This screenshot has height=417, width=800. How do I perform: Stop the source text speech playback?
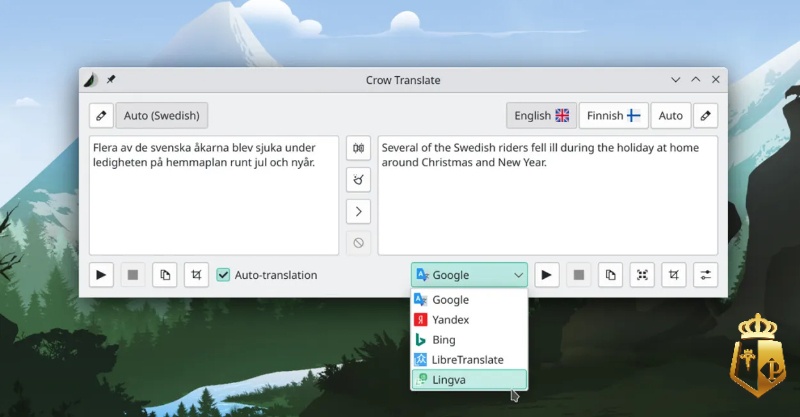(133, 275)
